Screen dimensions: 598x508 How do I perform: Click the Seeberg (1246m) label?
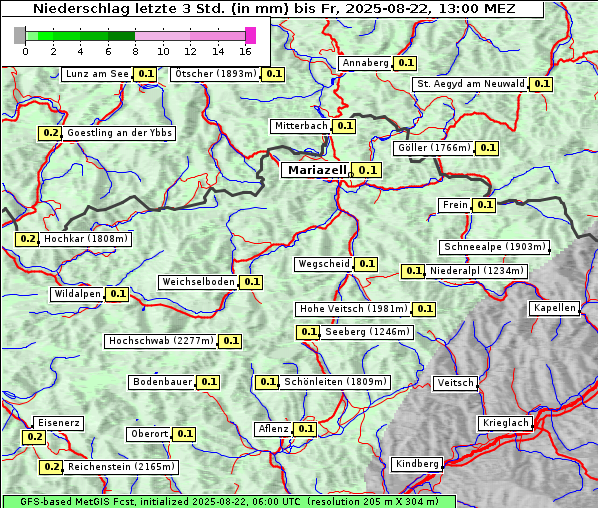[367, 332]
